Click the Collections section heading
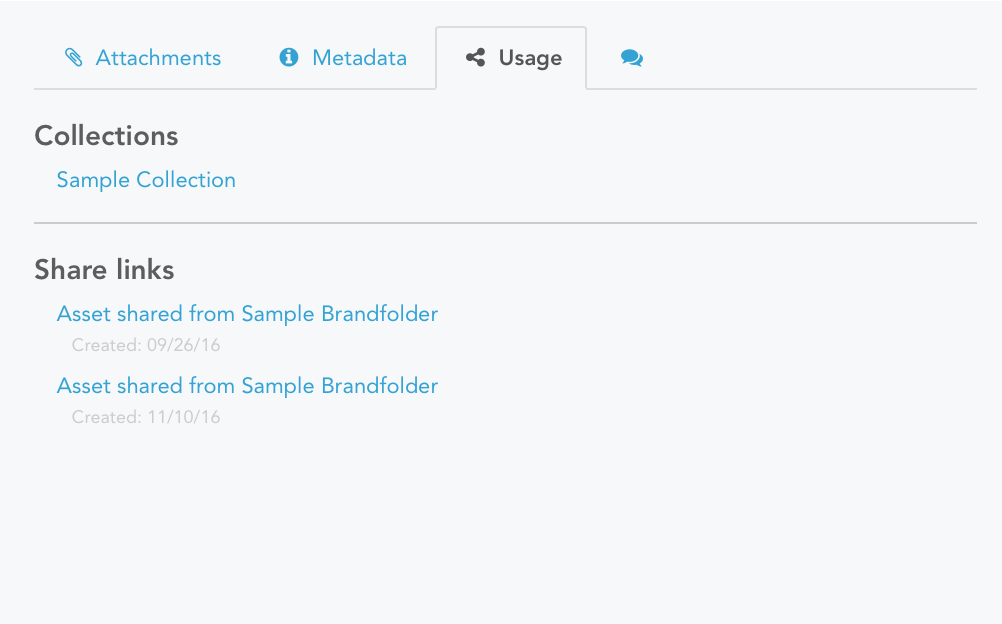Viewport: 1002px width, 624px height. point(106,136)
